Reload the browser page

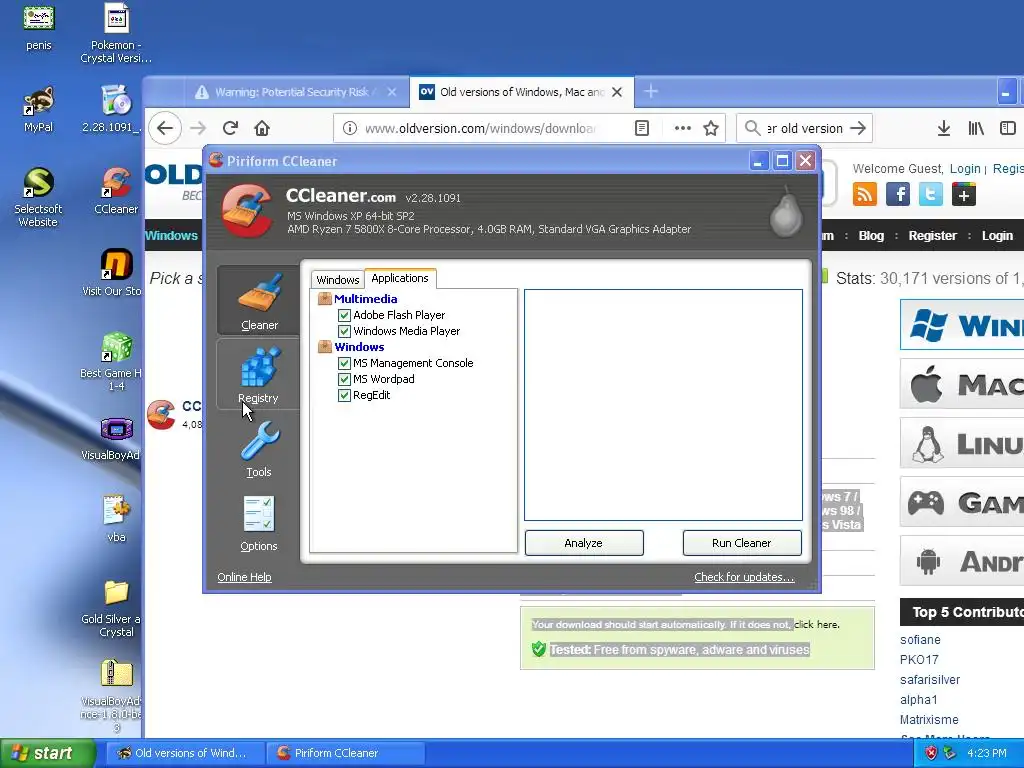point(230,128)
